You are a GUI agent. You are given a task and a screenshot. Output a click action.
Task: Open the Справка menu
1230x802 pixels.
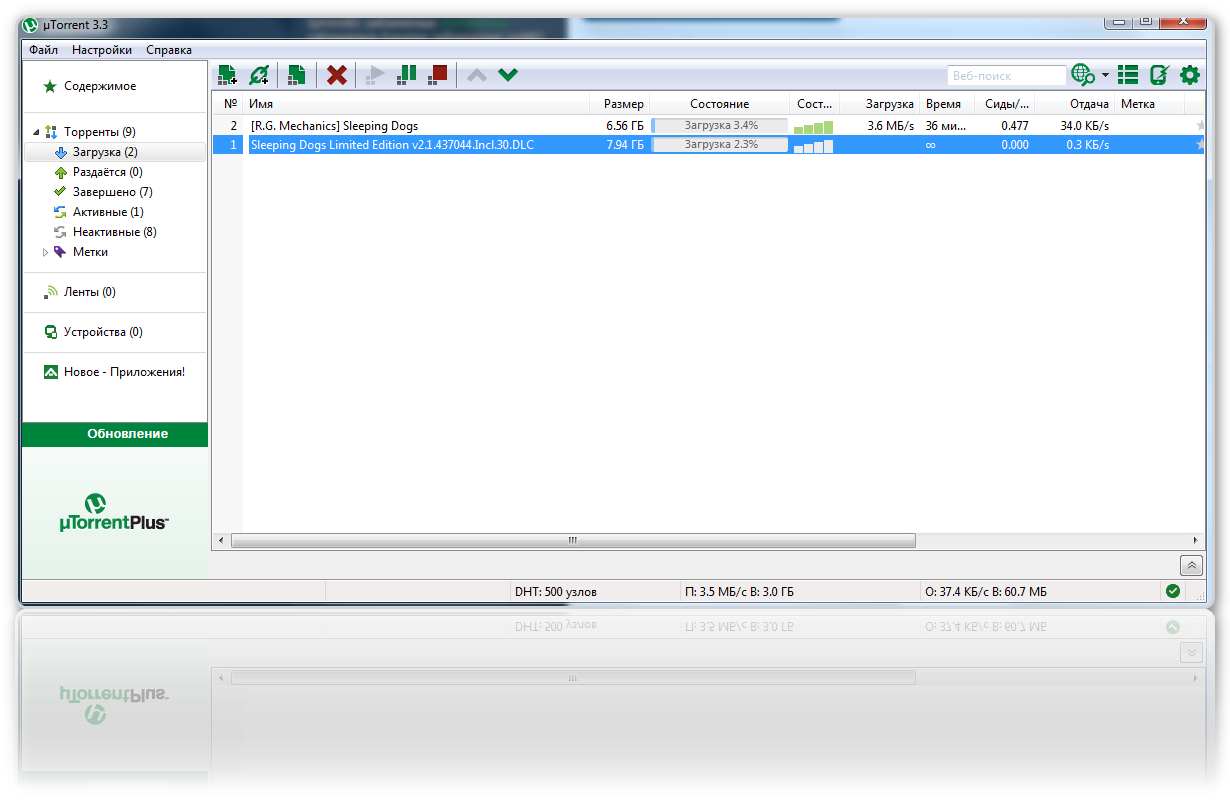(169, 50)
